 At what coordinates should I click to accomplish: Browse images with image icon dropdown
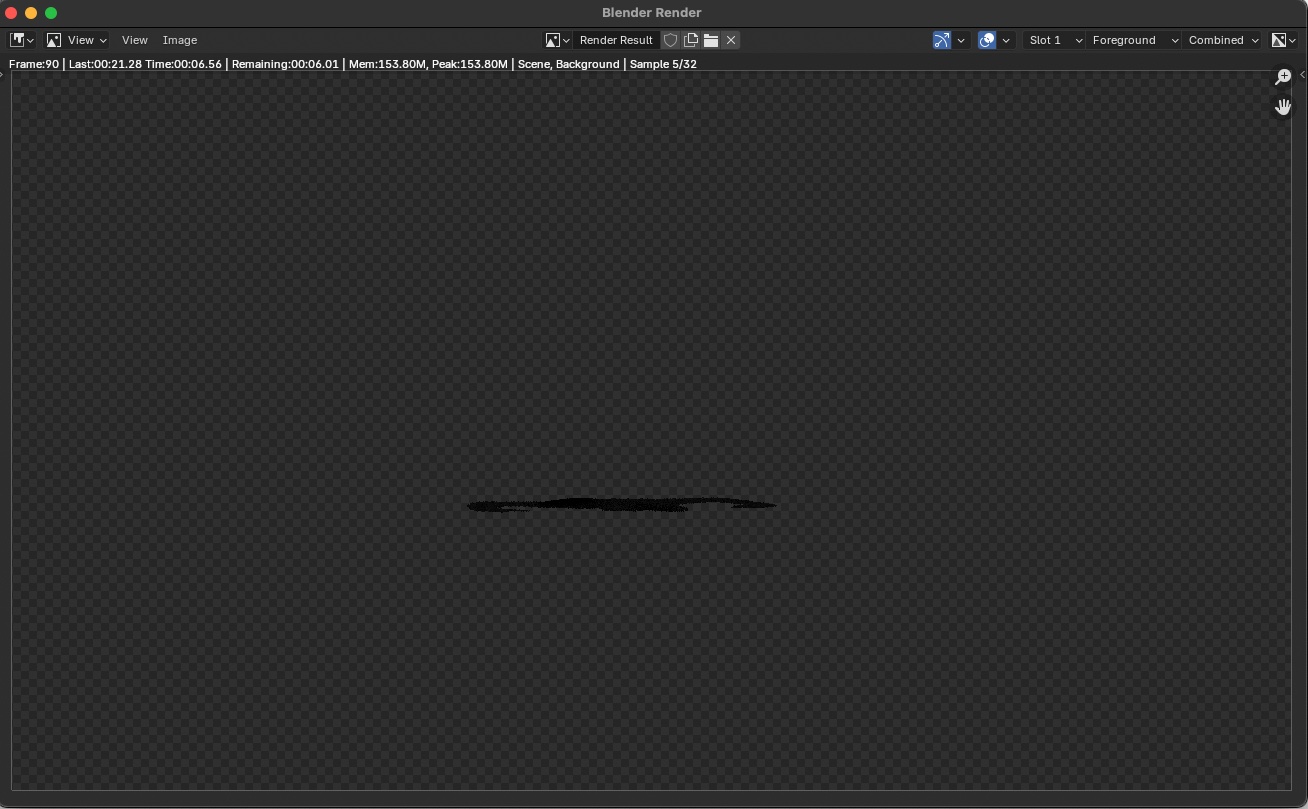click(558, 40)
